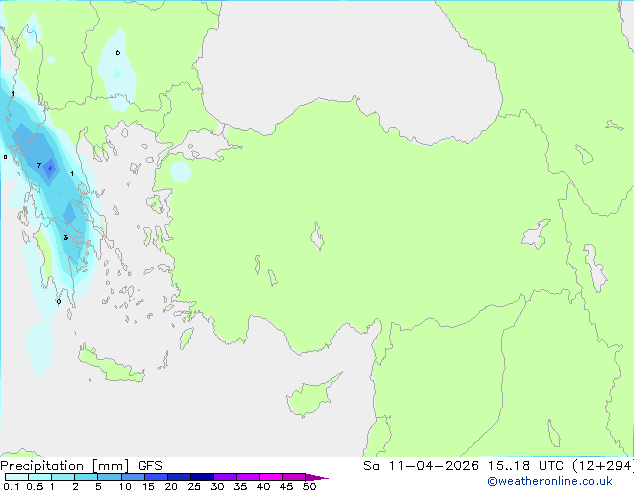Open the weatheronline.co.uk copyright link

pos(550,481)
